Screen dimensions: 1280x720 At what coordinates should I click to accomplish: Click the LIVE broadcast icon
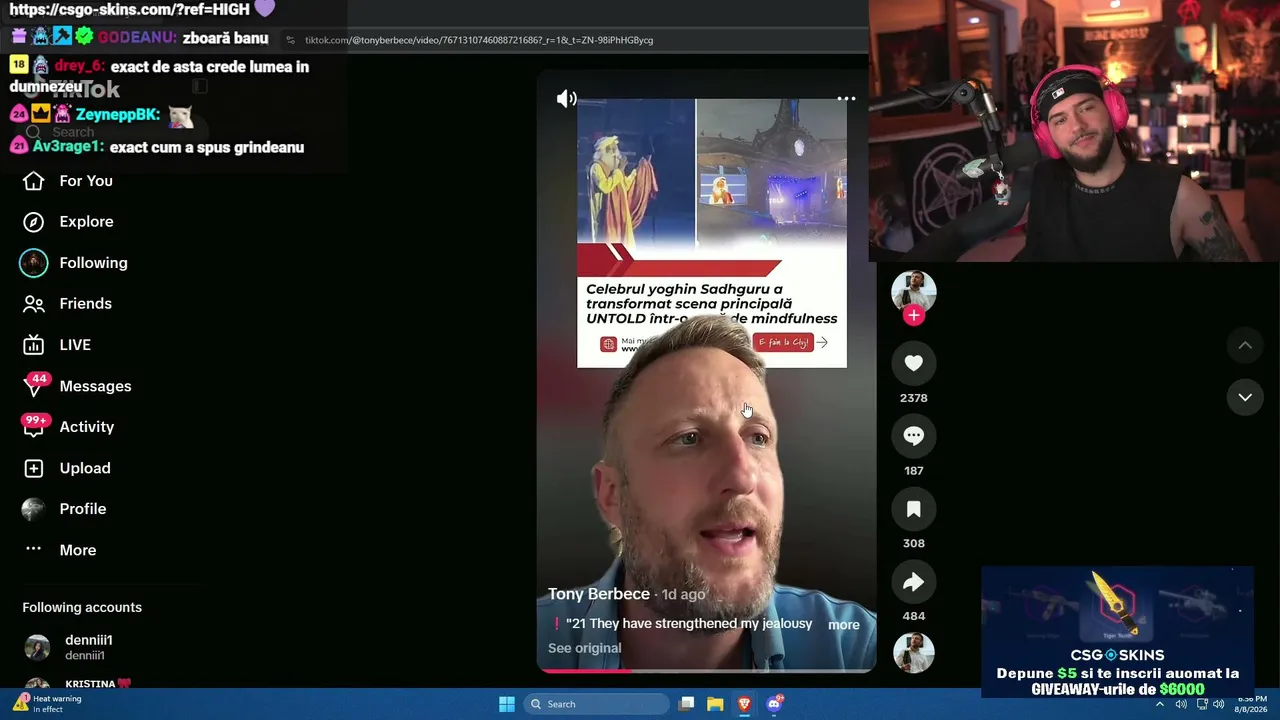click(33, 345)
